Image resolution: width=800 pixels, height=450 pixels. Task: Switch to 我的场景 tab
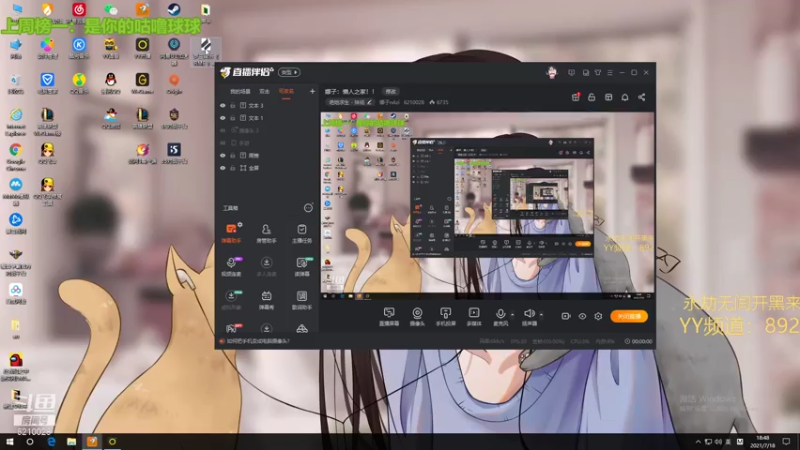[x=240, y=91]
